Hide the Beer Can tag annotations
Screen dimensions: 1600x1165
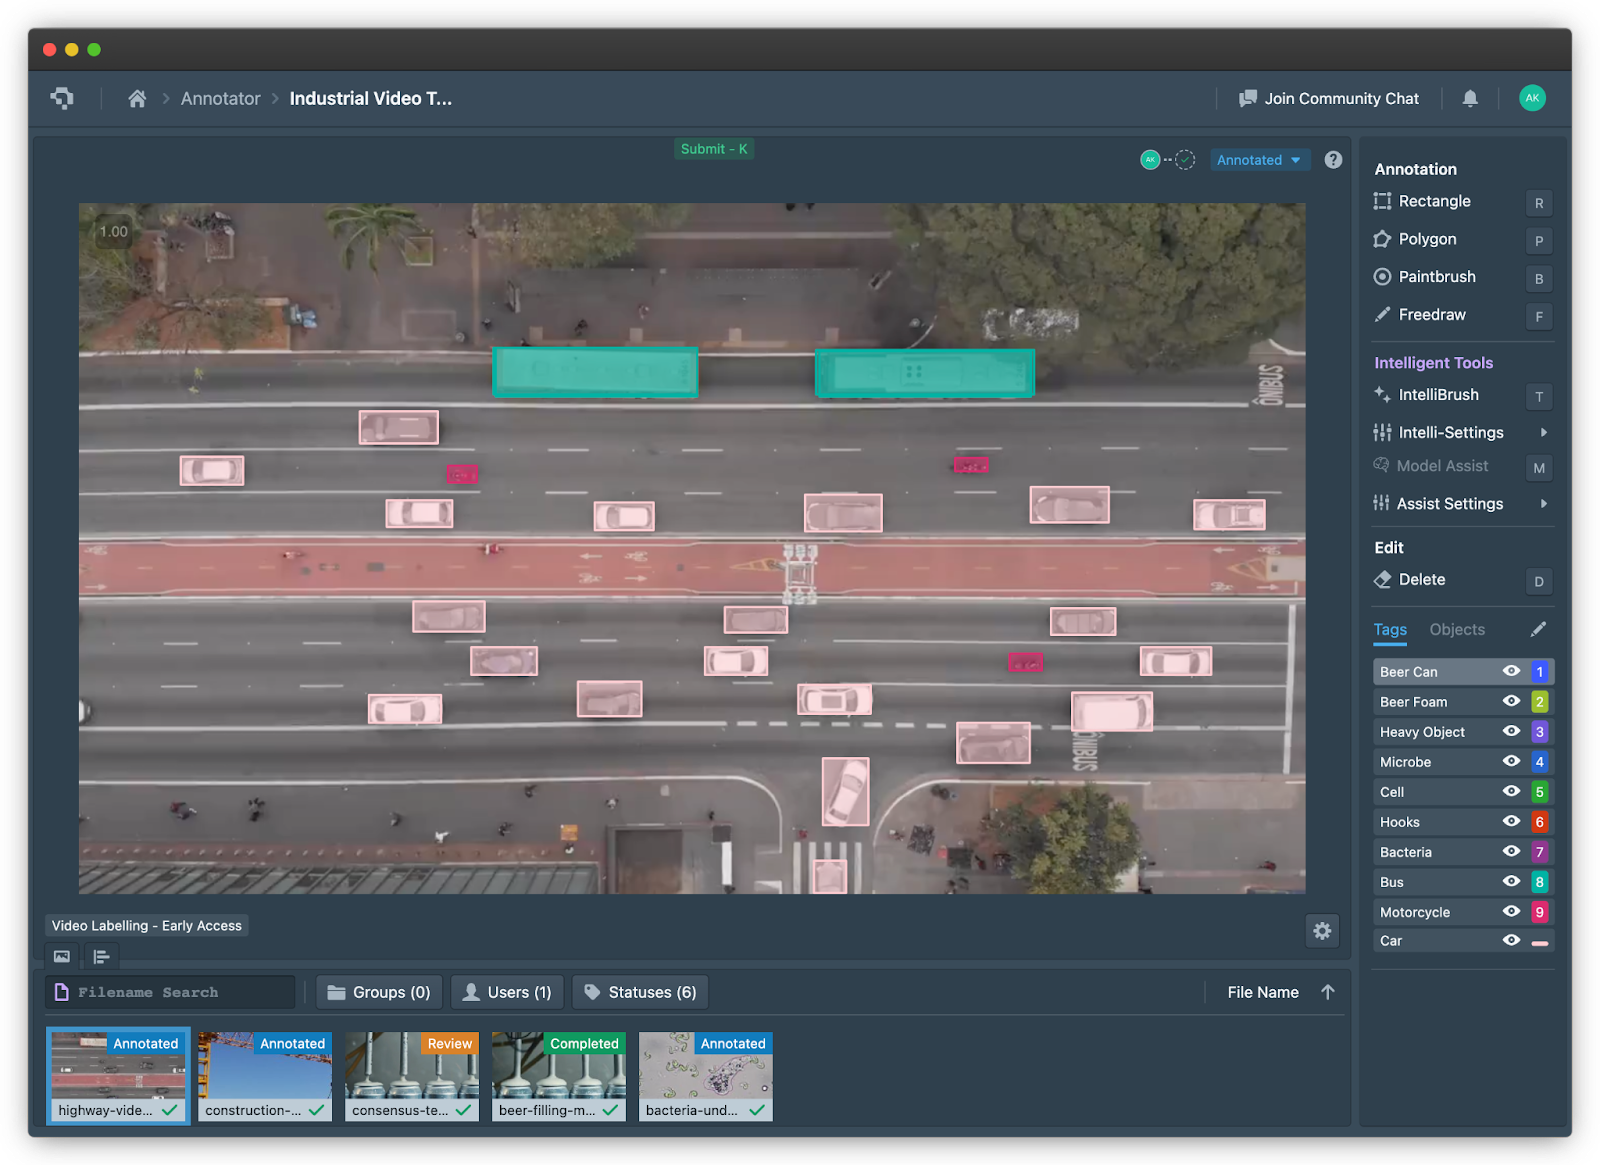pyautogui.click(x=1510, y=671)
